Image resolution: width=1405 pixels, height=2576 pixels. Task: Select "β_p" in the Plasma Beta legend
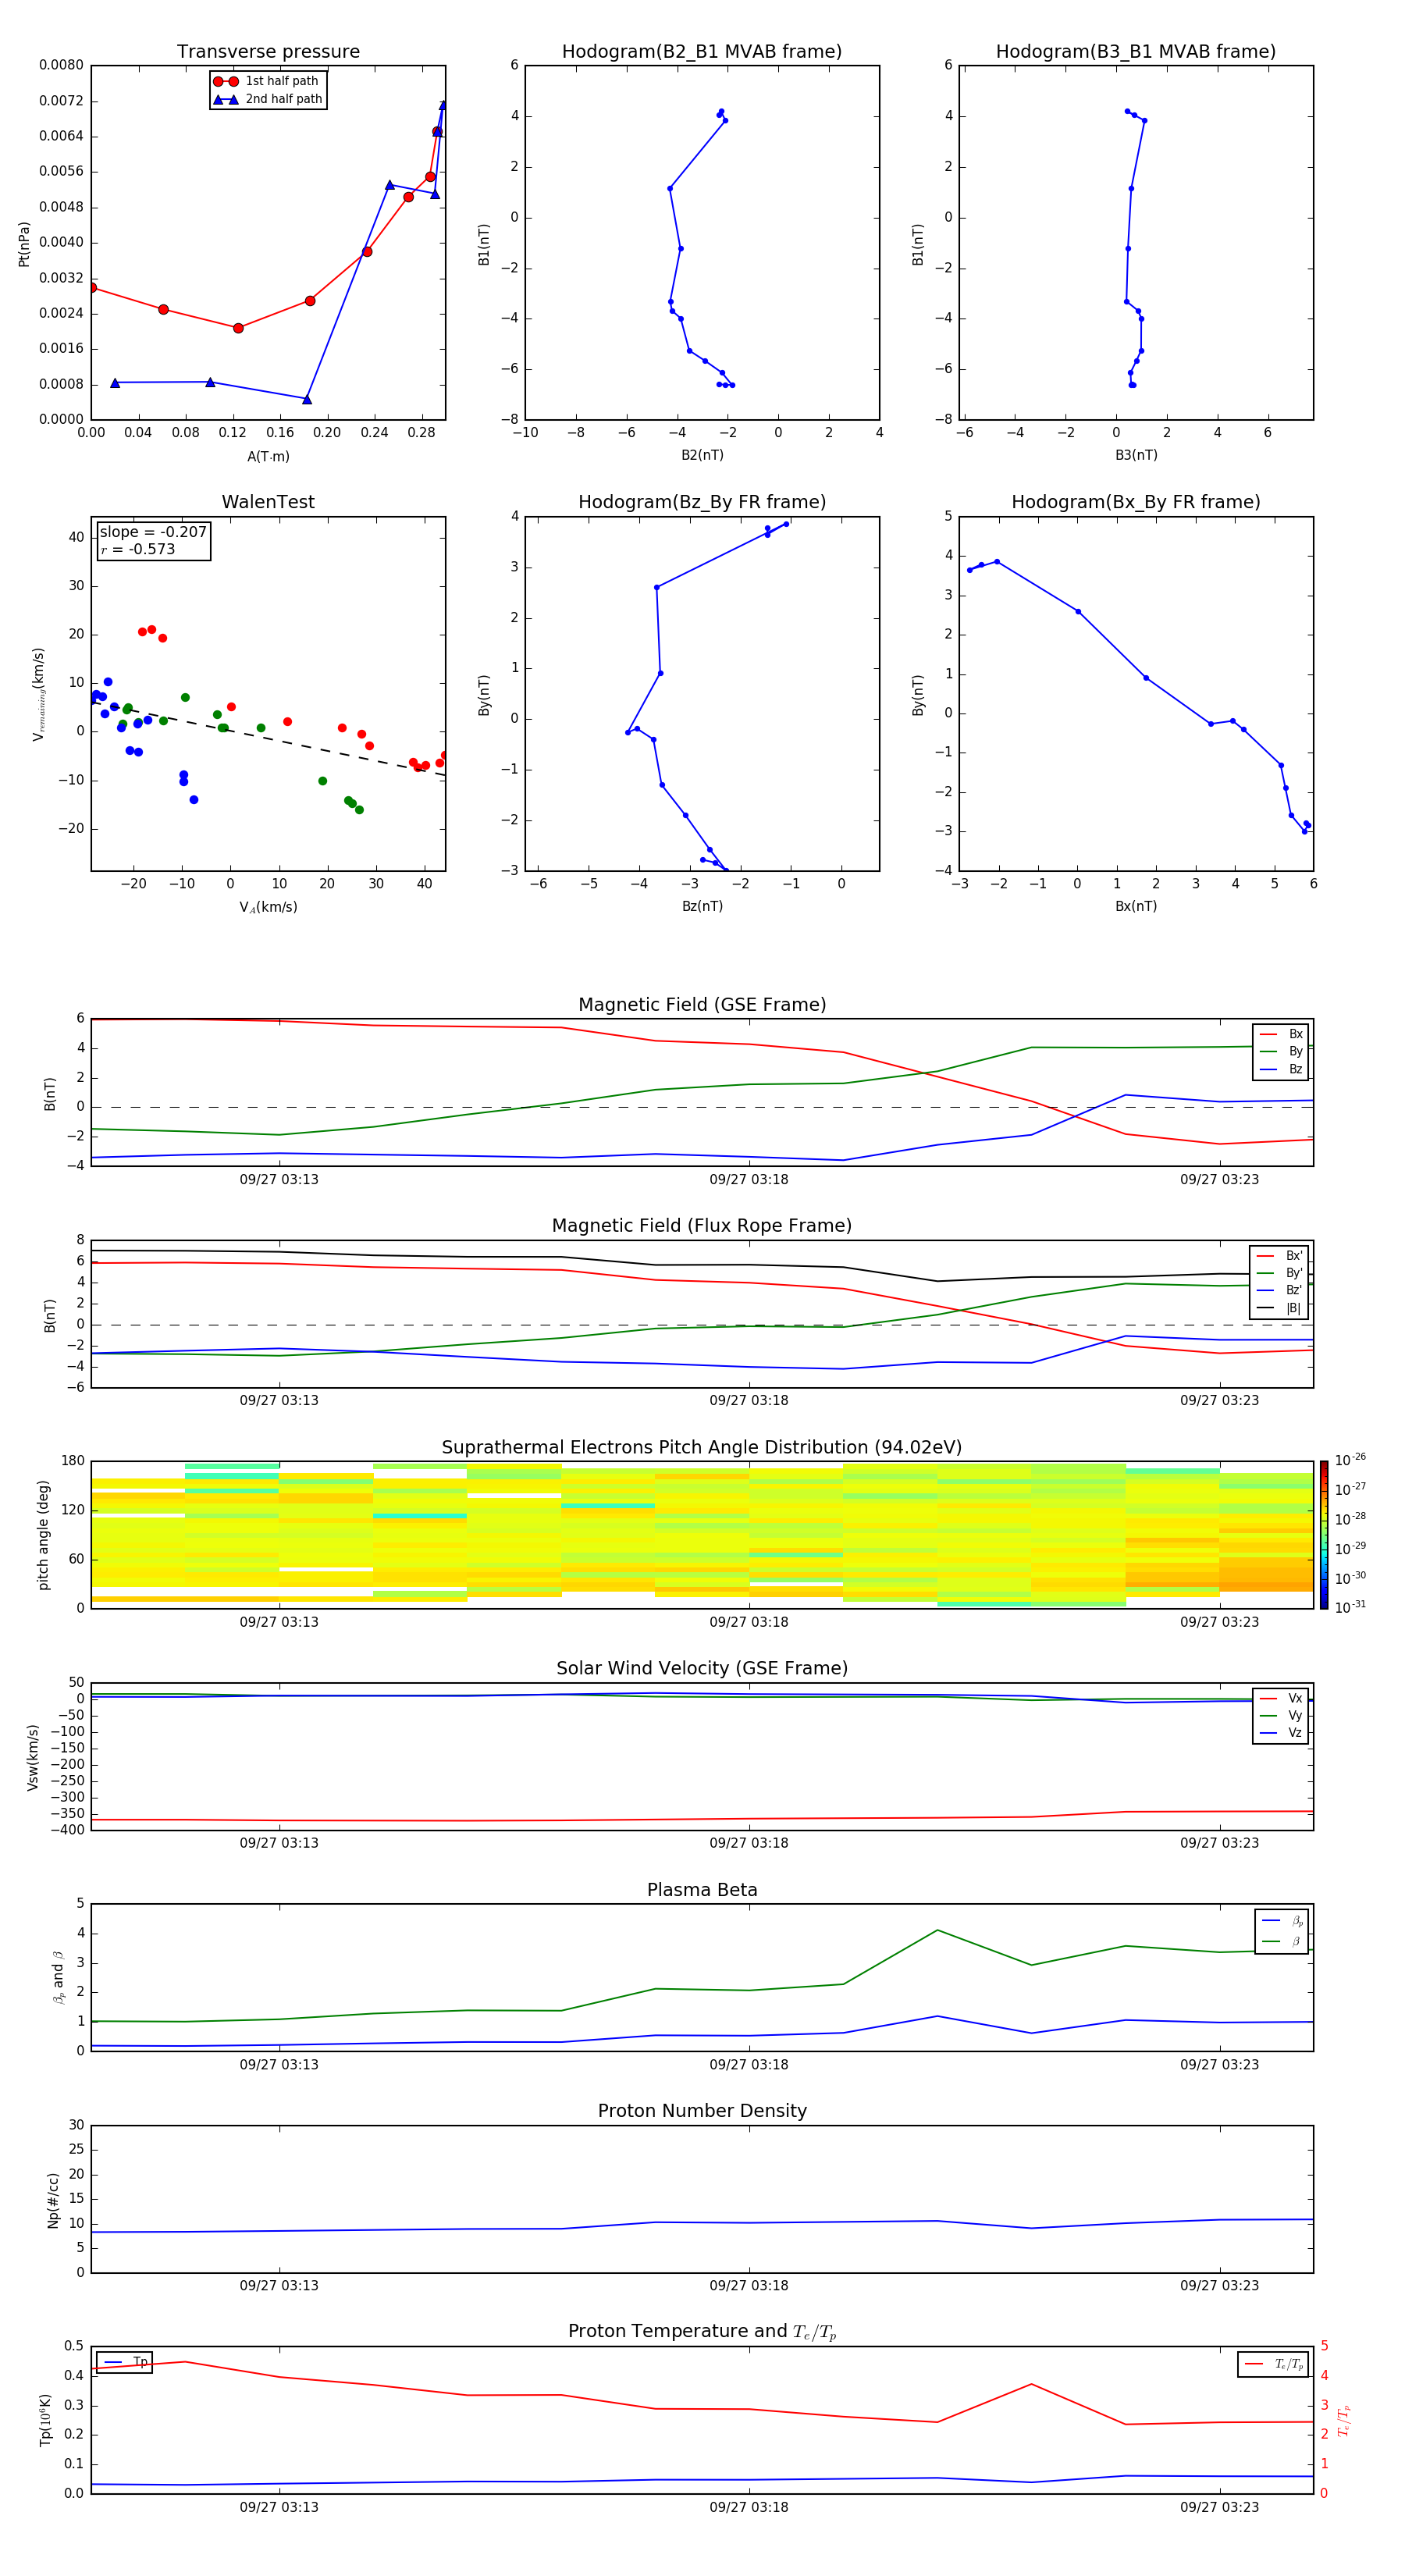(1282, 1921)
